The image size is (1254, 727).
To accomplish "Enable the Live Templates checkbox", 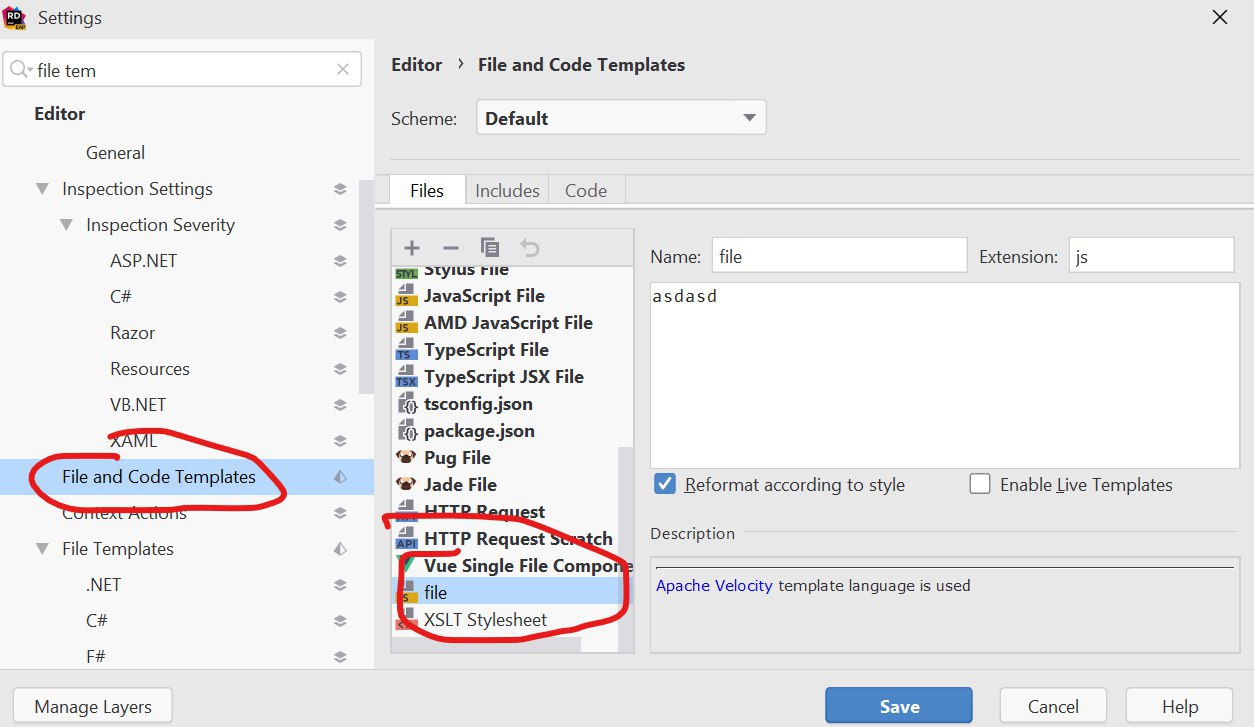I will [x=980, y=485].
